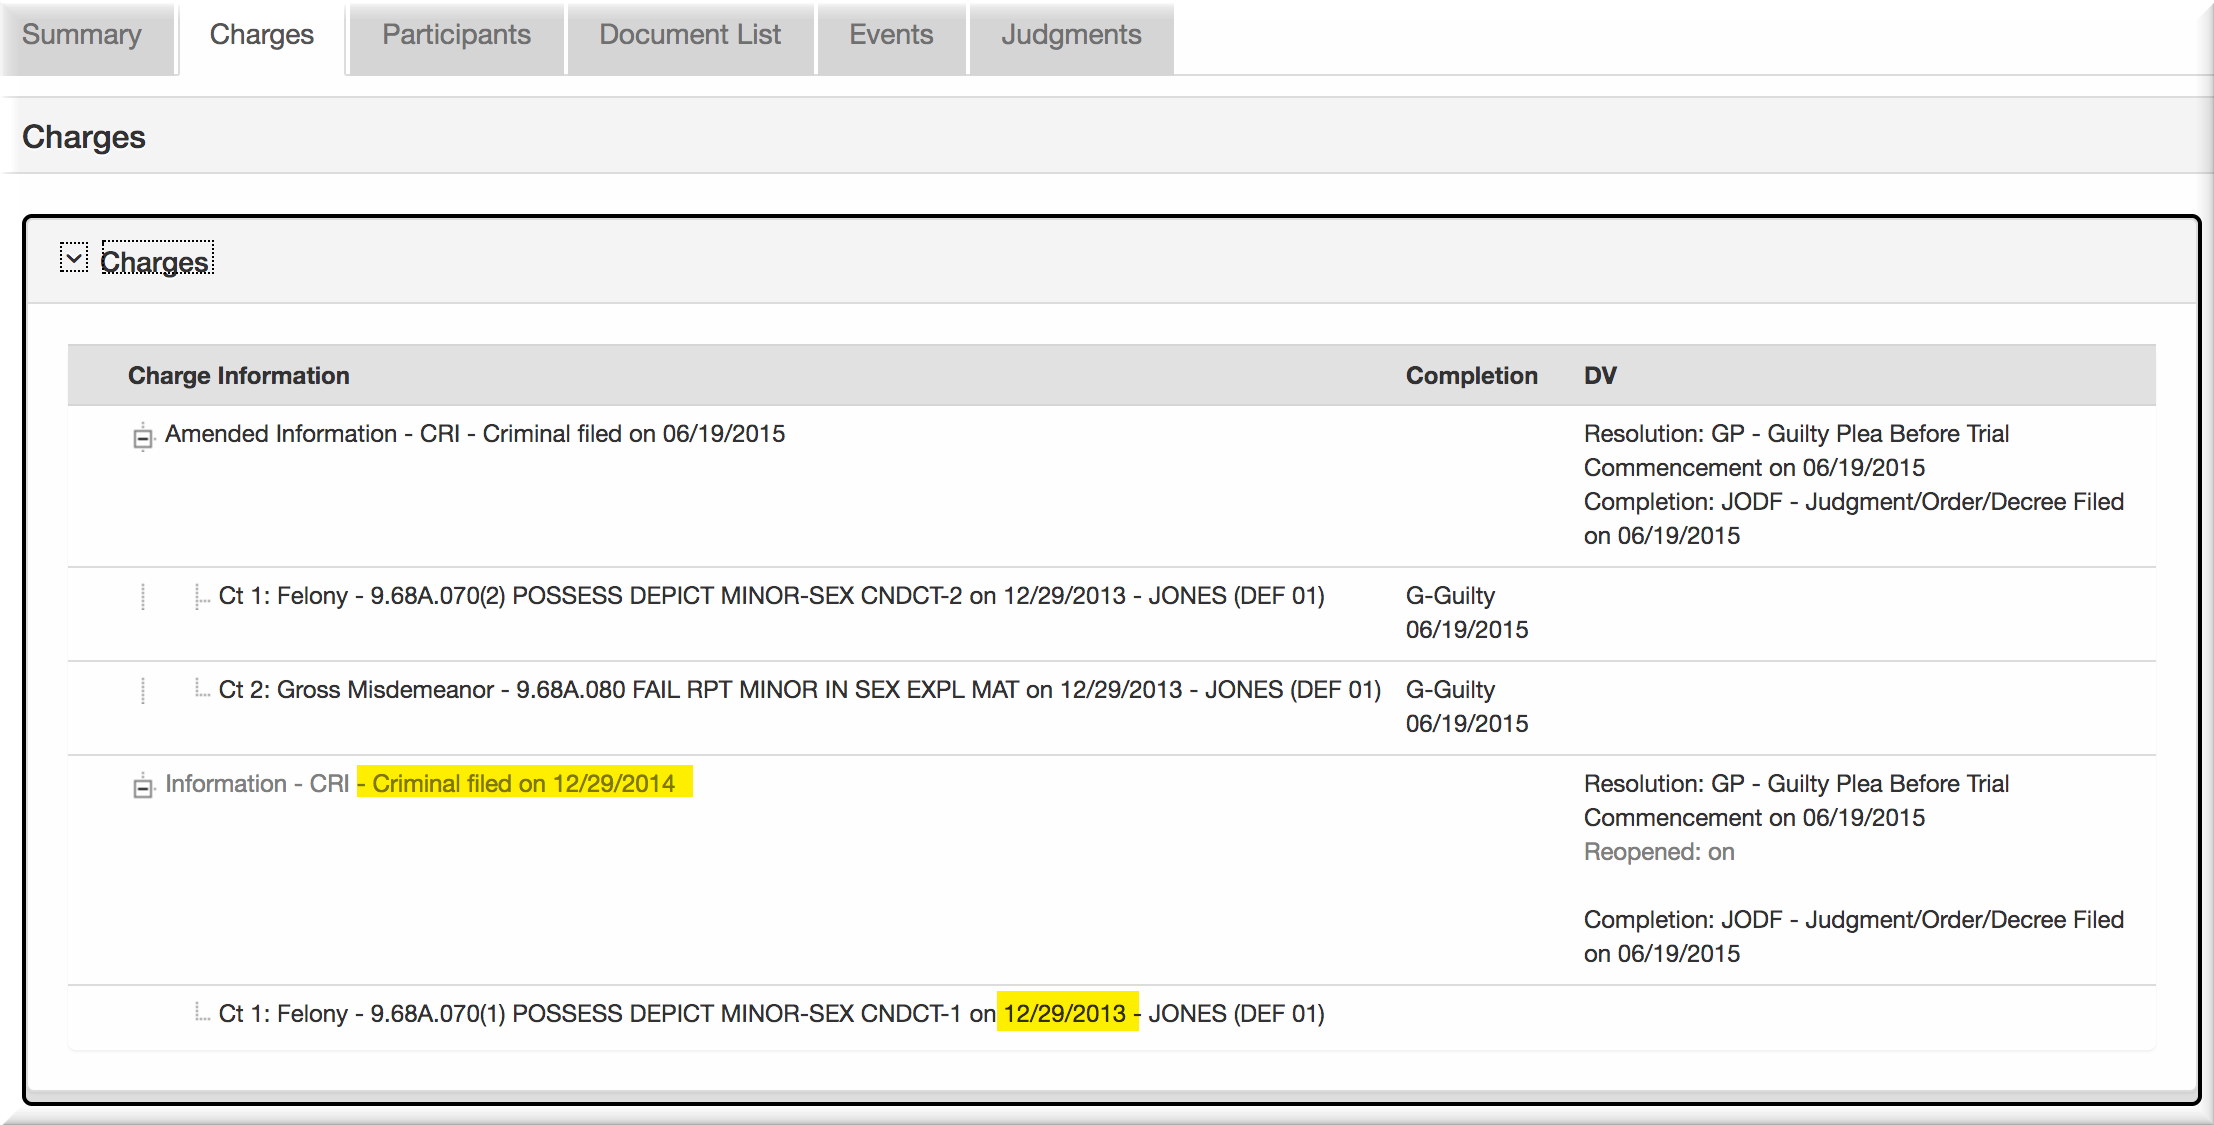Screen dimensions: 2214x1125
Task: Select Information CRI Criminal filed 12/29/2014 row
Action: [x=1112, y=869]
